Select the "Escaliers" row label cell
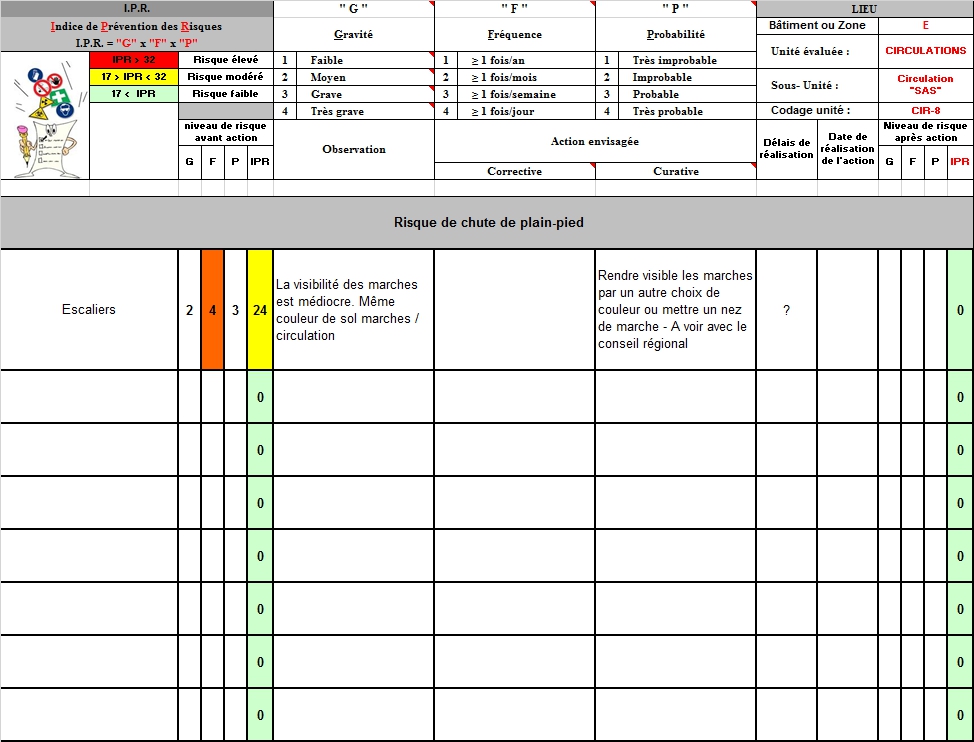Image resolution: width=974 pixels, height=742 pixels. pos(89,310)
